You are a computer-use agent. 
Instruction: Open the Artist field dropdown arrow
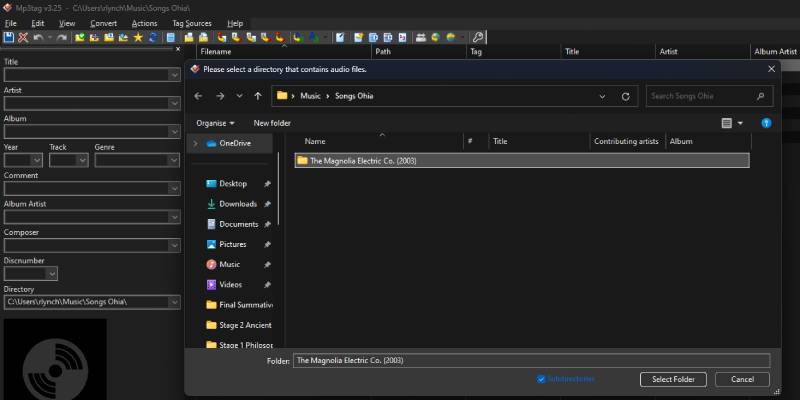(x=174, y=104)
